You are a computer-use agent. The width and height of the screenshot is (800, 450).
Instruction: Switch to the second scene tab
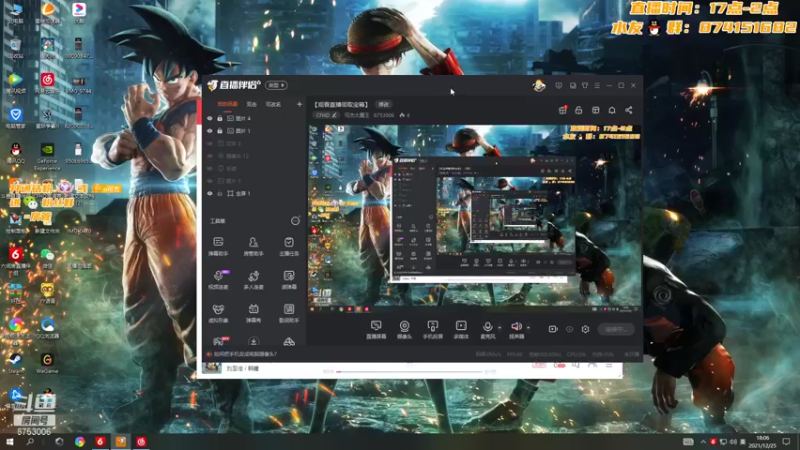pos(252,104)
